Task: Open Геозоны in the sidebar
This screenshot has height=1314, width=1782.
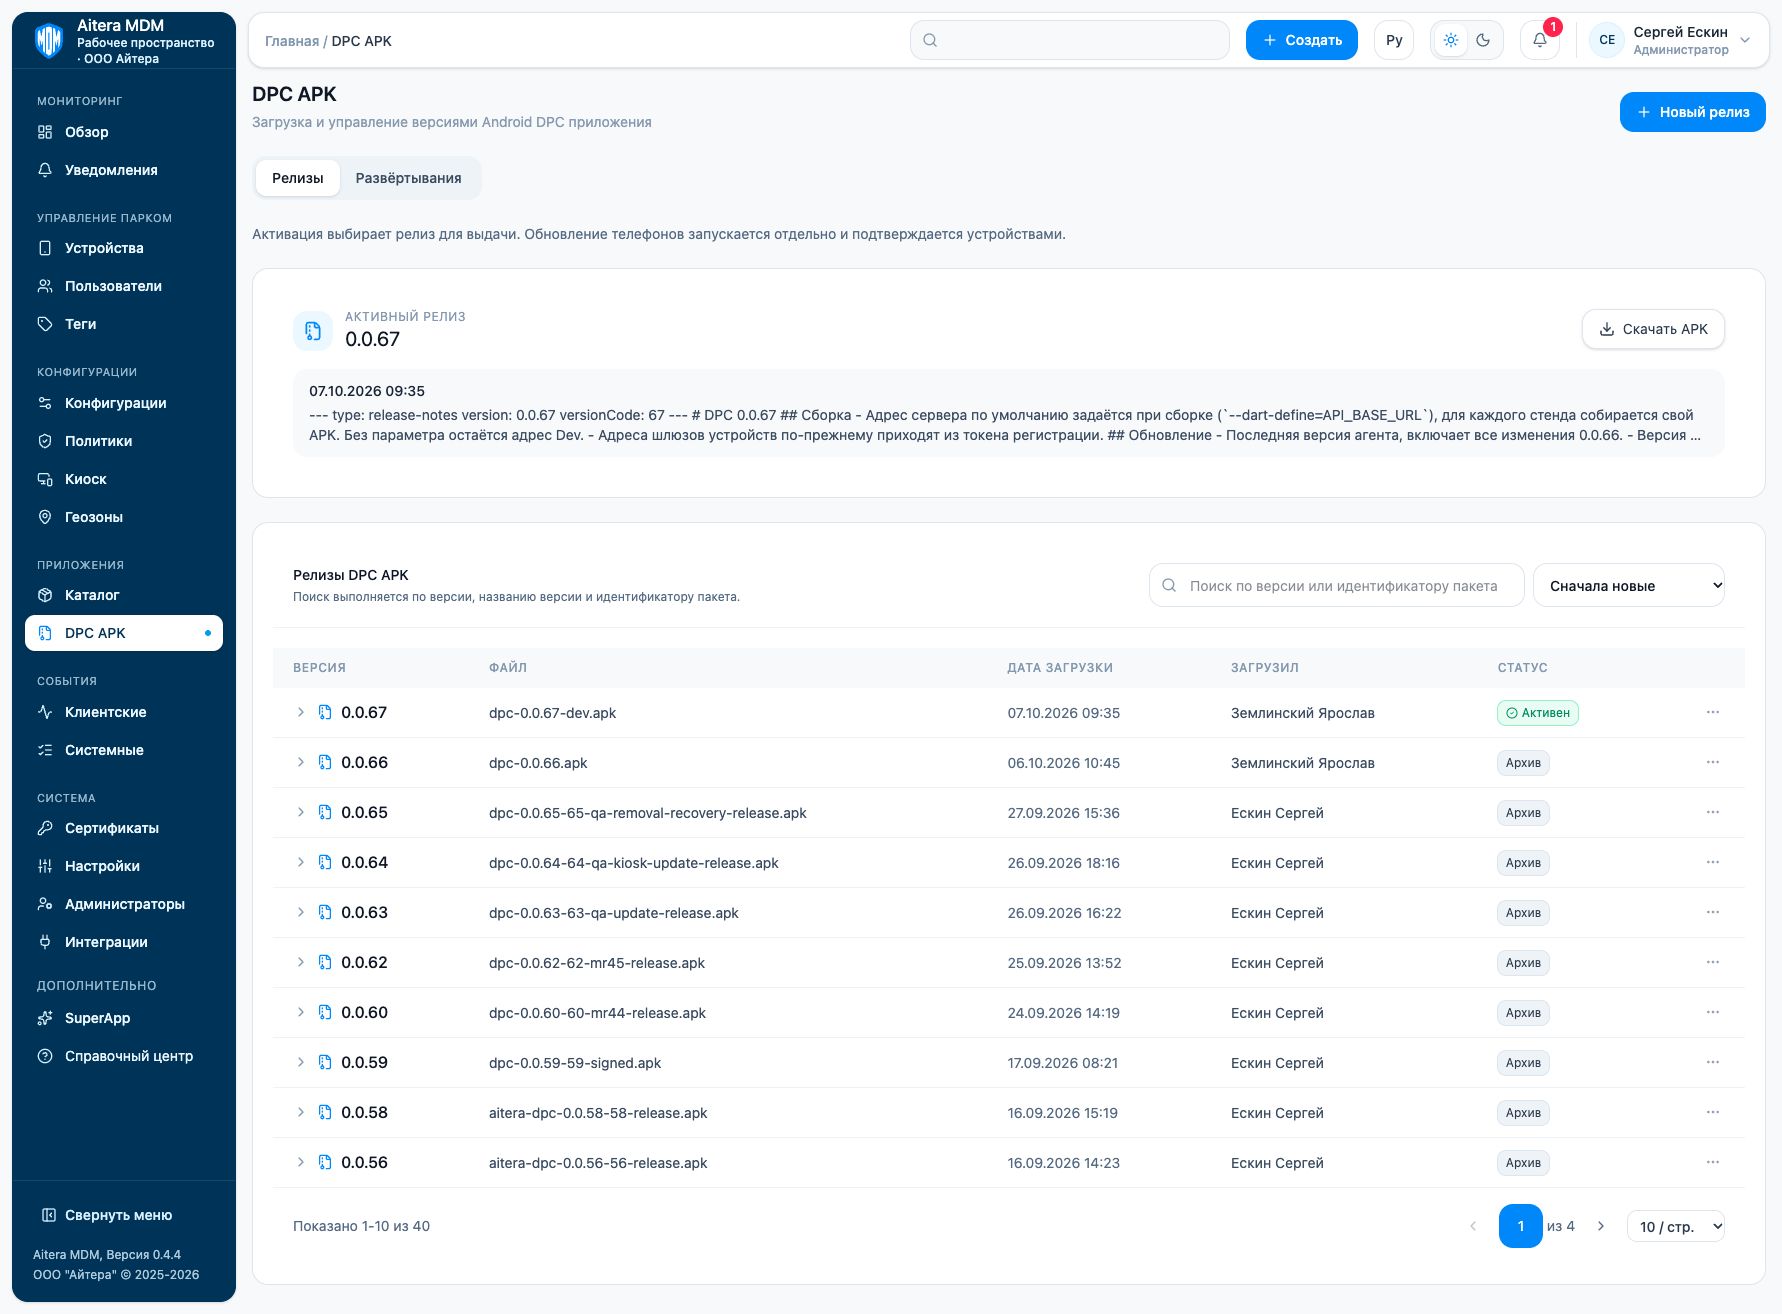Action: (x=124, y=517)
